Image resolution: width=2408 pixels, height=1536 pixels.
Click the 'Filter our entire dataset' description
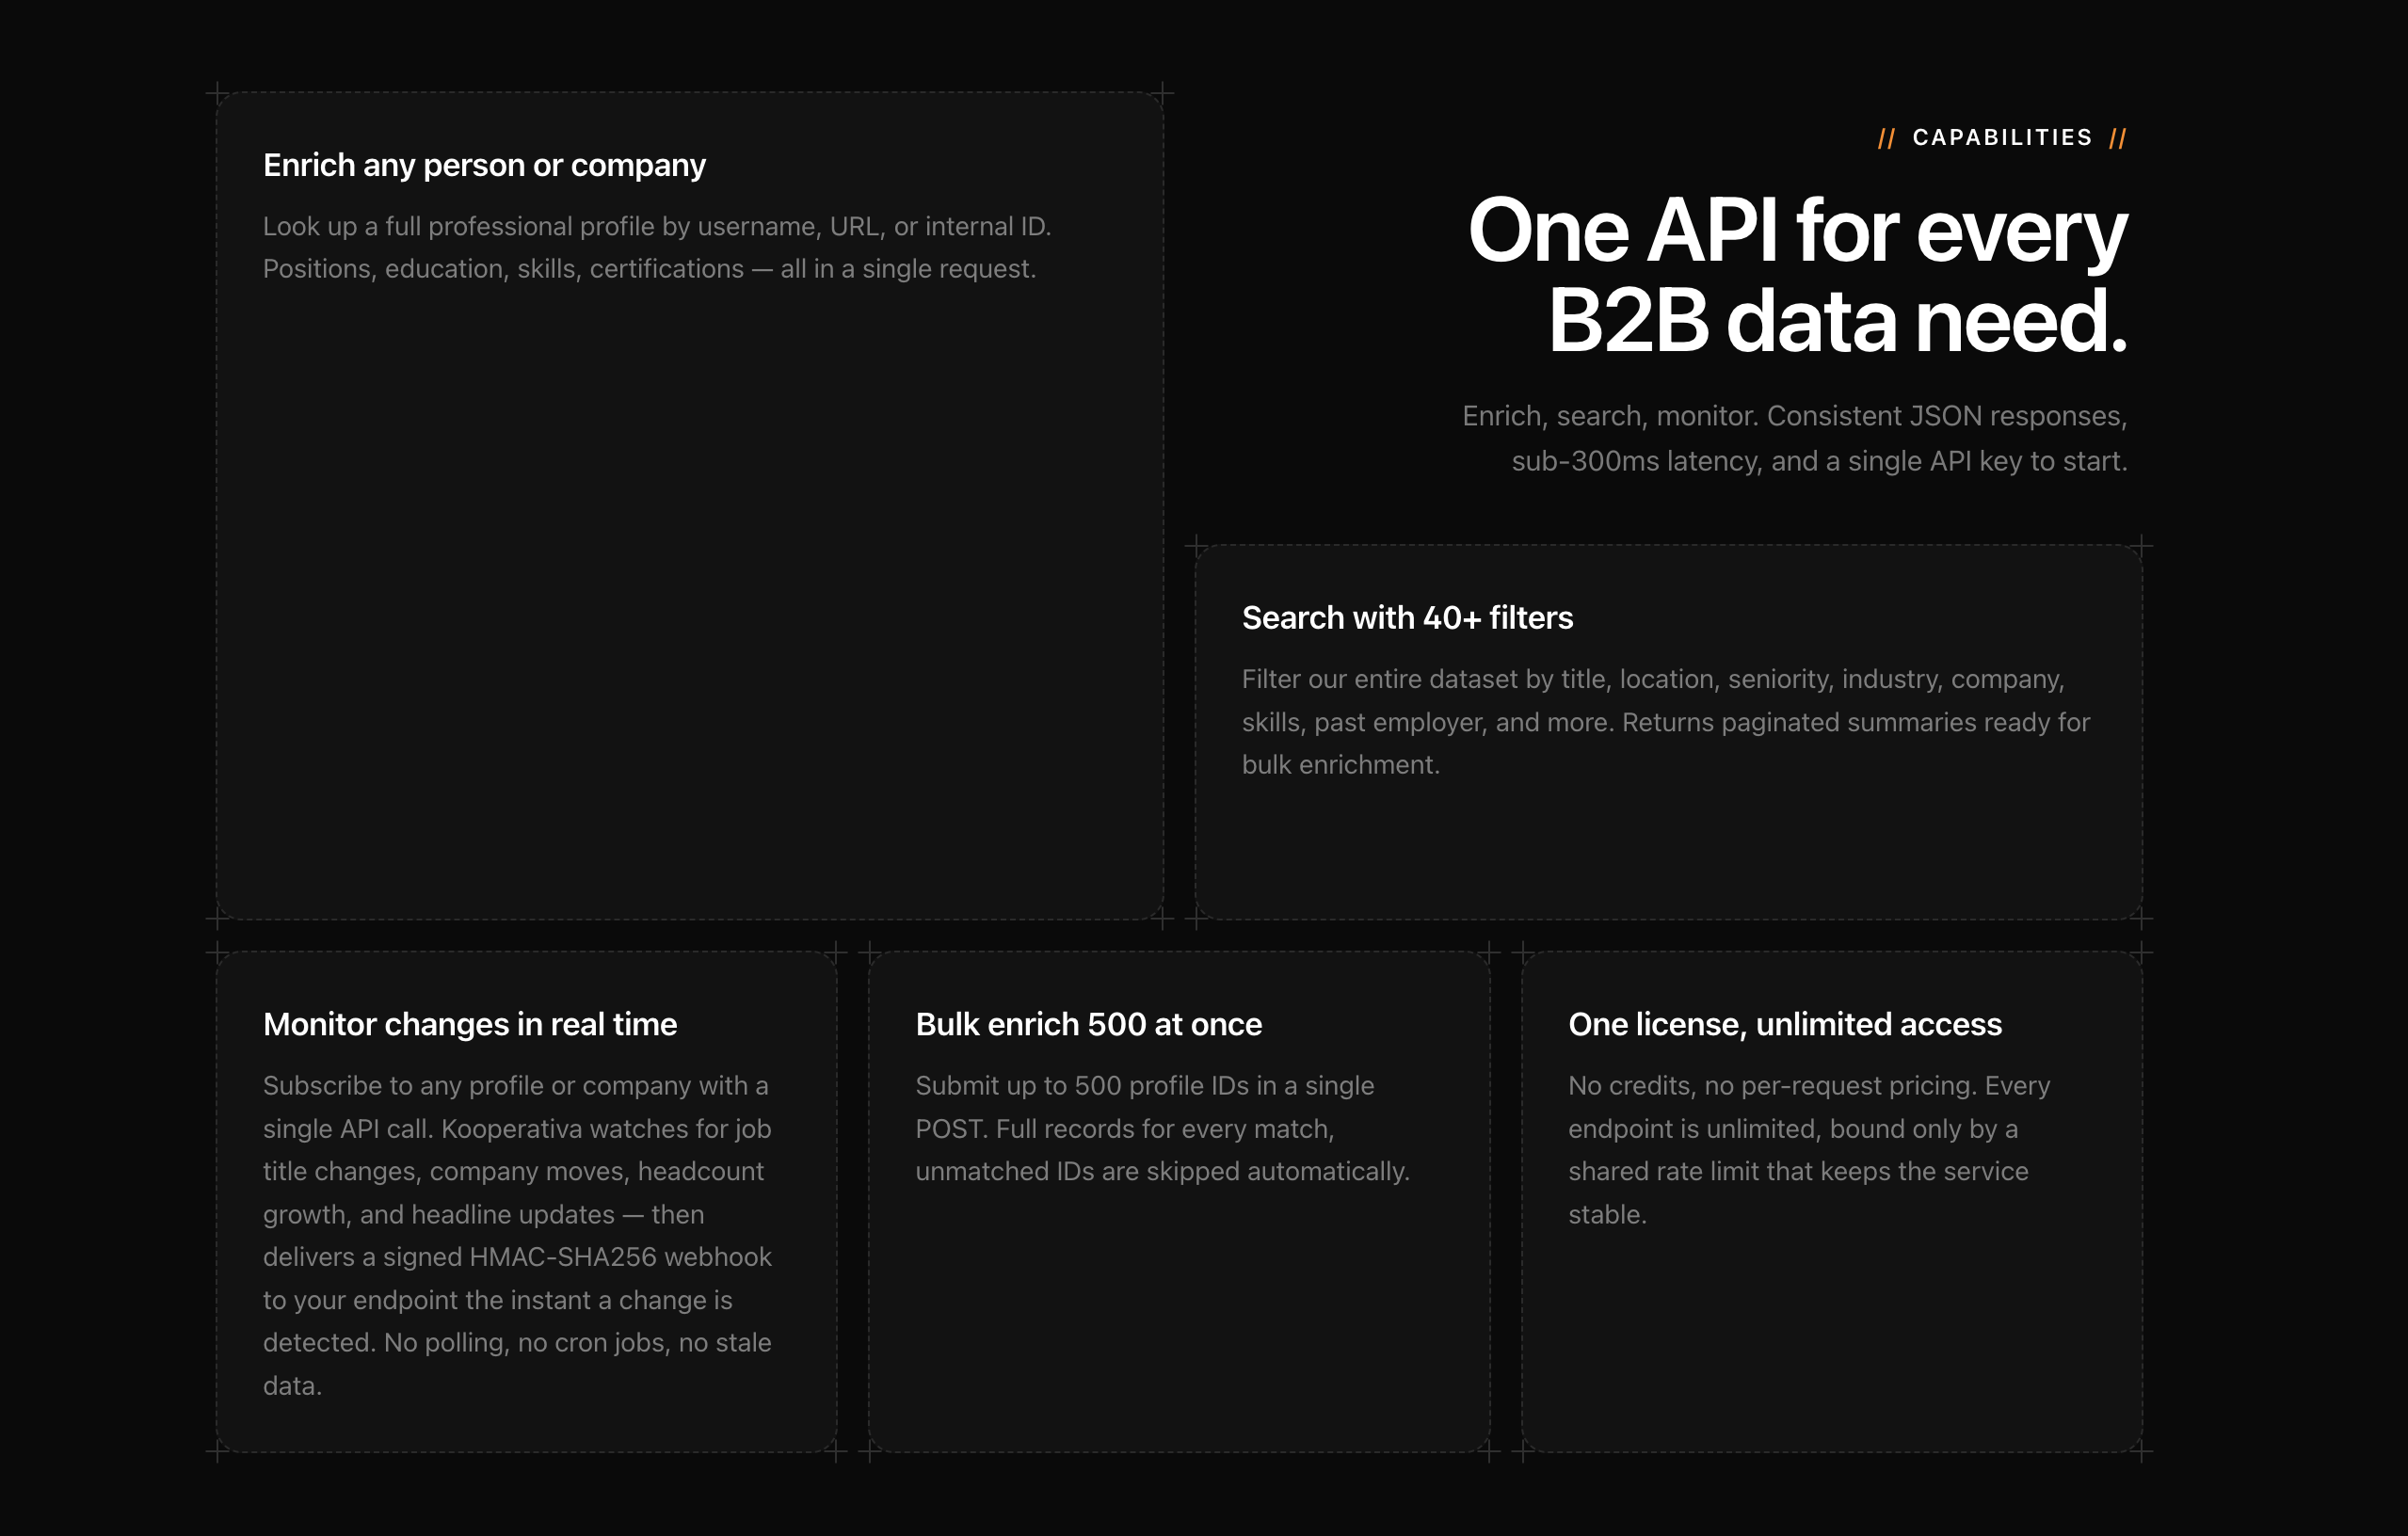1666,722
